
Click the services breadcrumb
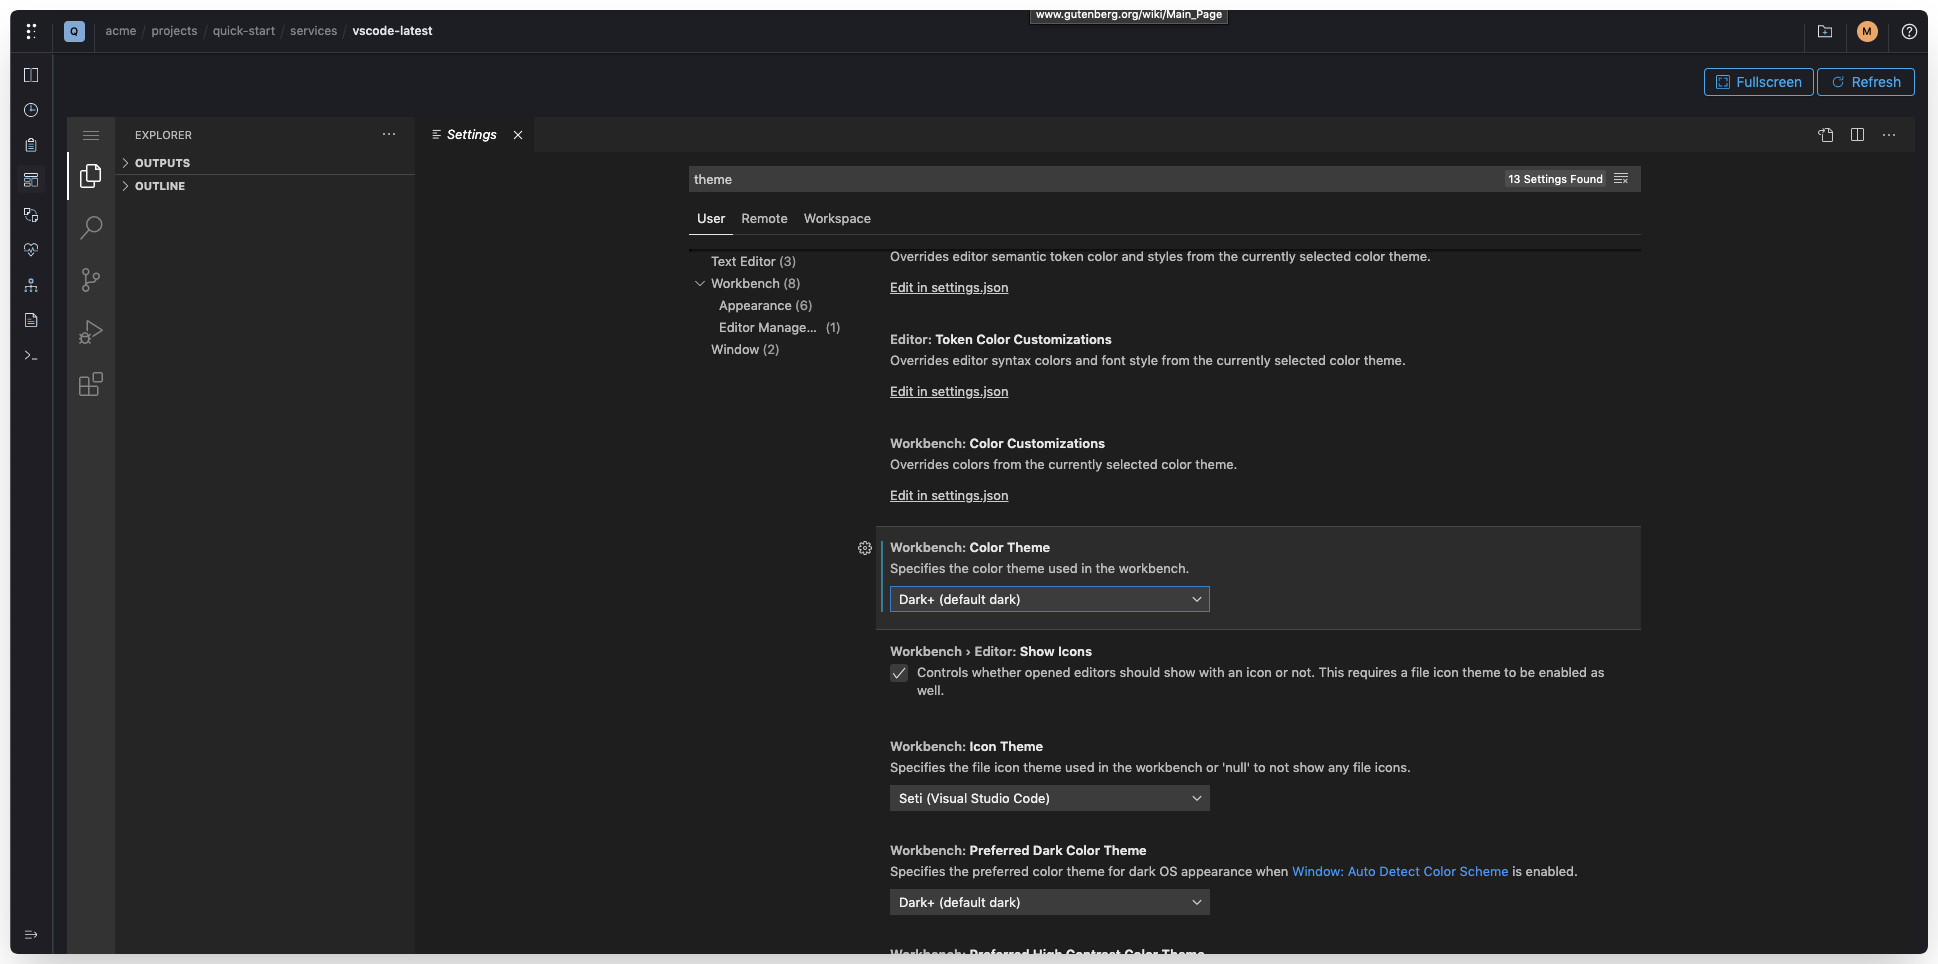pos(314,31)
